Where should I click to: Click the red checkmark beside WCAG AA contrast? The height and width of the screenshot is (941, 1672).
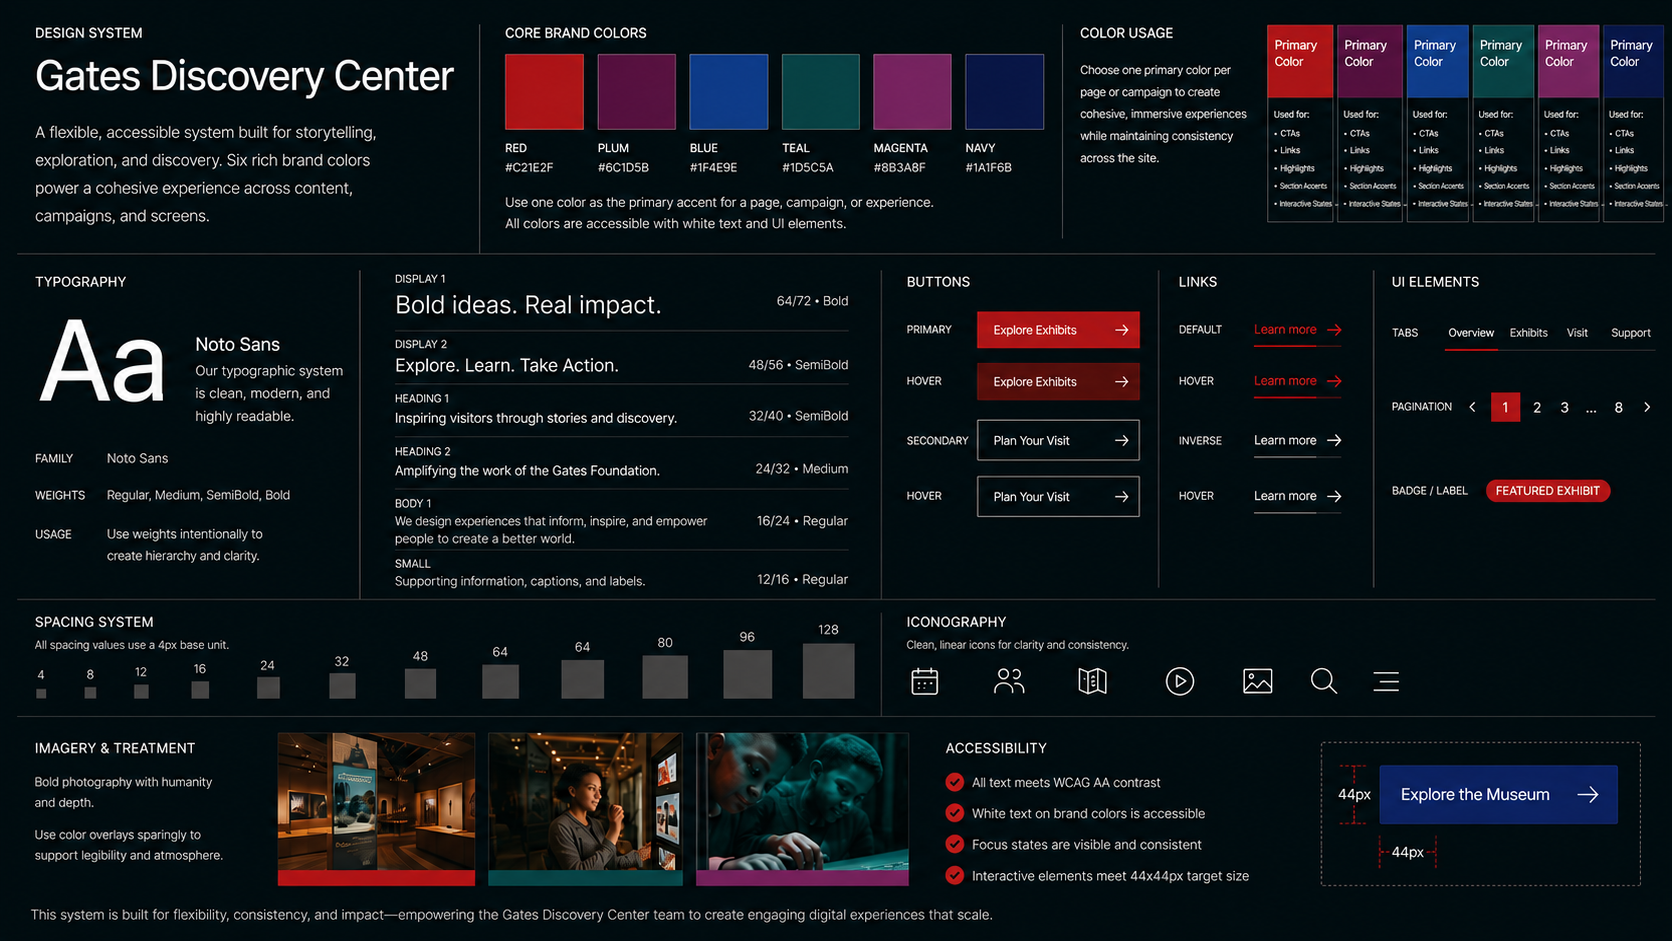(955, 782)
